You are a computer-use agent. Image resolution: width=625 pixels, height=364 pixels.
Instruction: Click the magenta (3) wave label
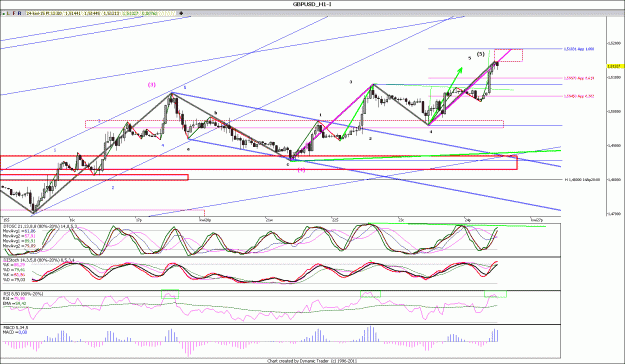(152, 85)
